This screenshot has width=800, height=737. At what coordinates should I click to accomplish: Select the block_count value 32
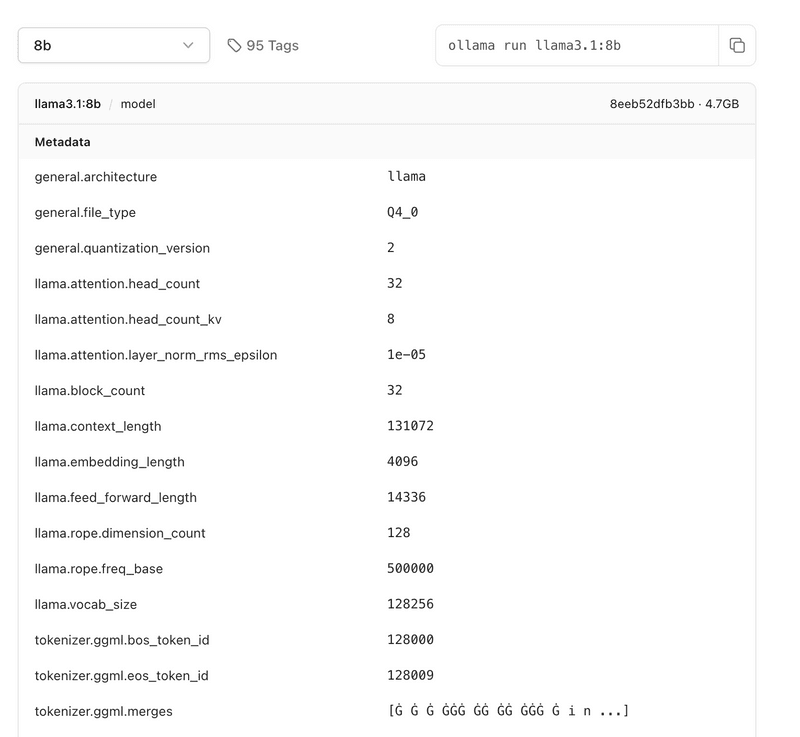395,391
